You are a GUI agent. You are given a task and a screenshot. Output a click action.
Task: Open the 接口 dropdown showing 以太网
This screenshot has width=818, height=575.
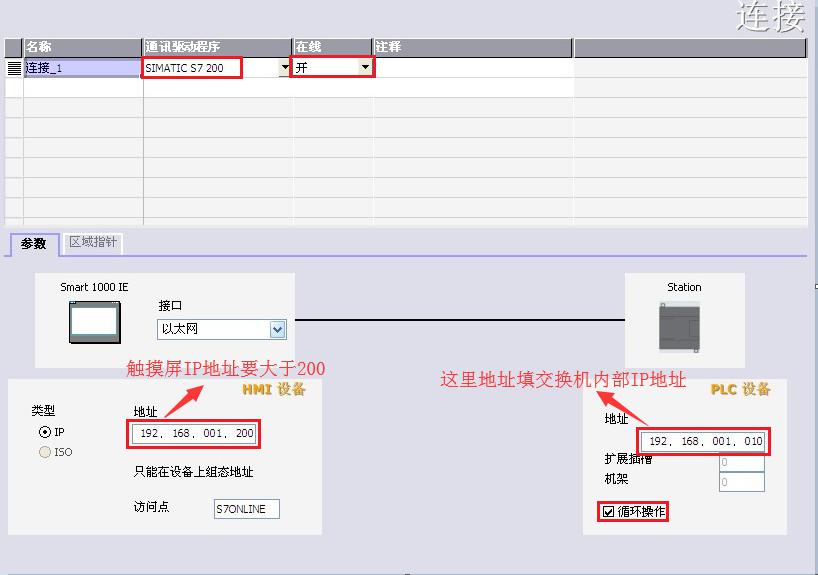277,329
